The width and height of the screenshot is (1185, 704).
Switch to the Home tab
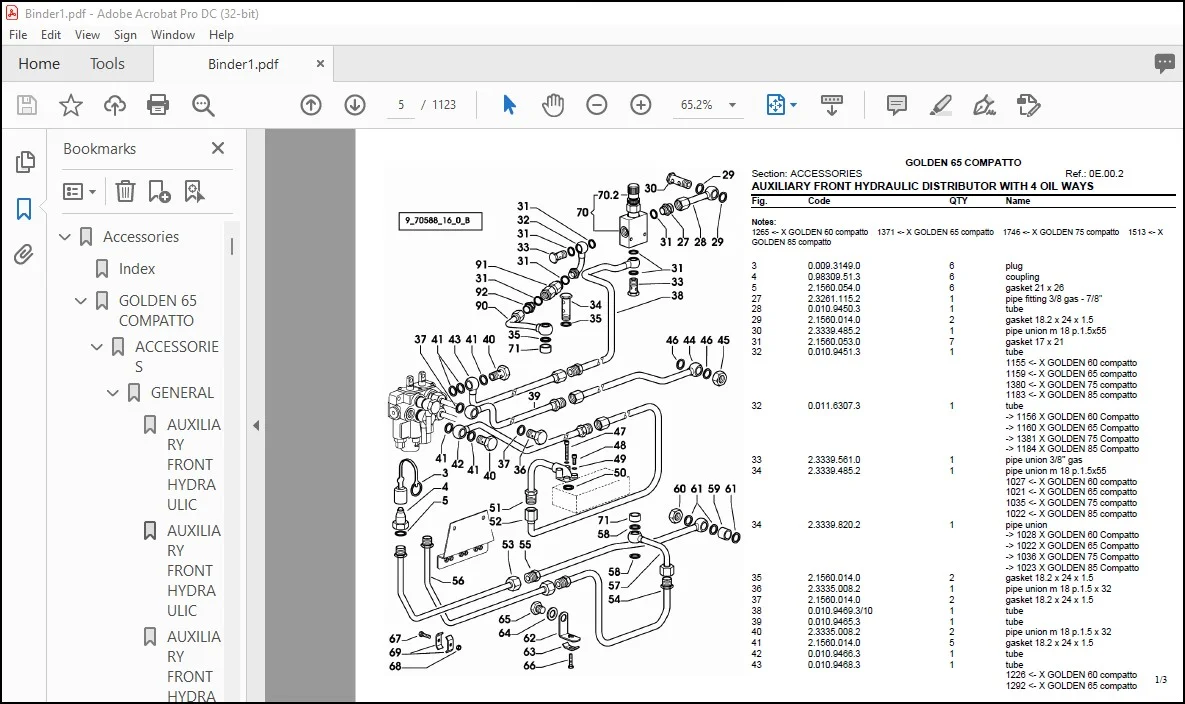pyautogui.click(x=39, y=64)
